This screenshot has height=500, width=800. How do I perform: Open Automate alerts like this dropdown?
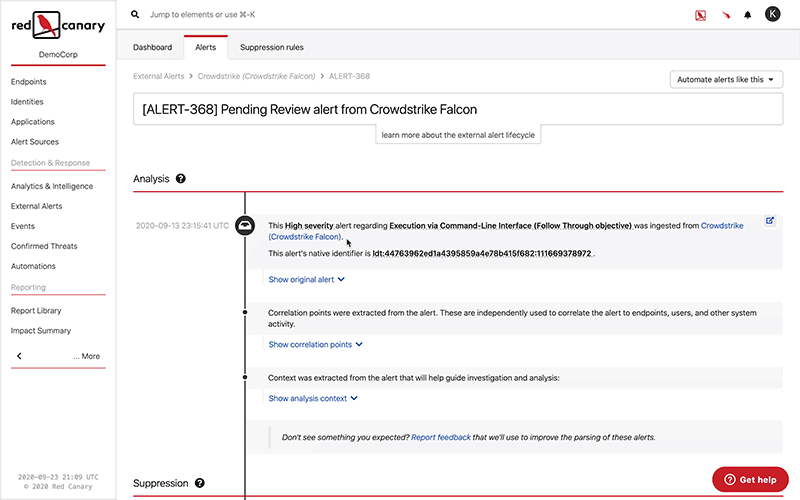[726, 79]
